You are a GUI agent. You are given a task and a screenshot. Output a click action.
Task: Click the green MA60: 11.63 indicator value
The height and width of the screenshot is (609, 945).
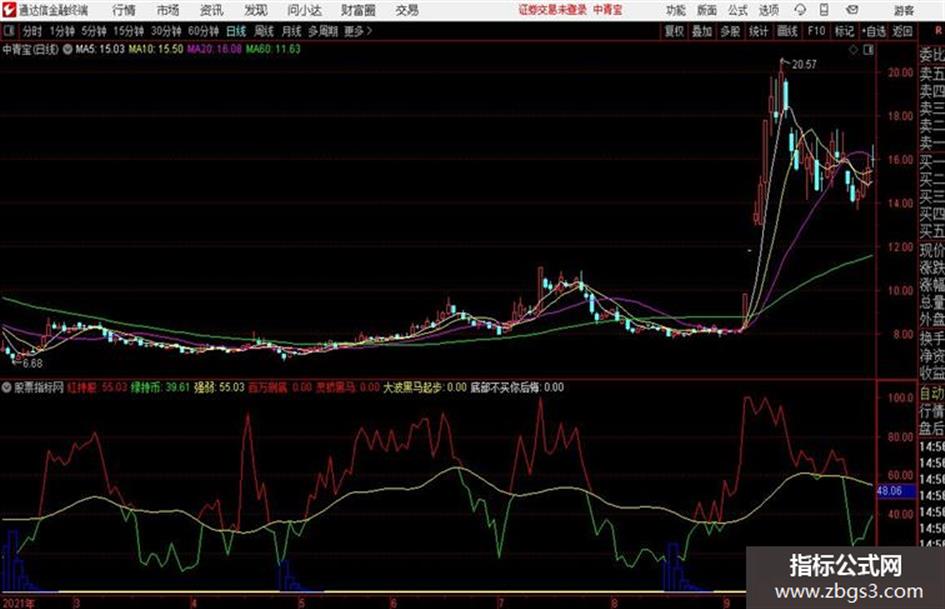point(273,49)
